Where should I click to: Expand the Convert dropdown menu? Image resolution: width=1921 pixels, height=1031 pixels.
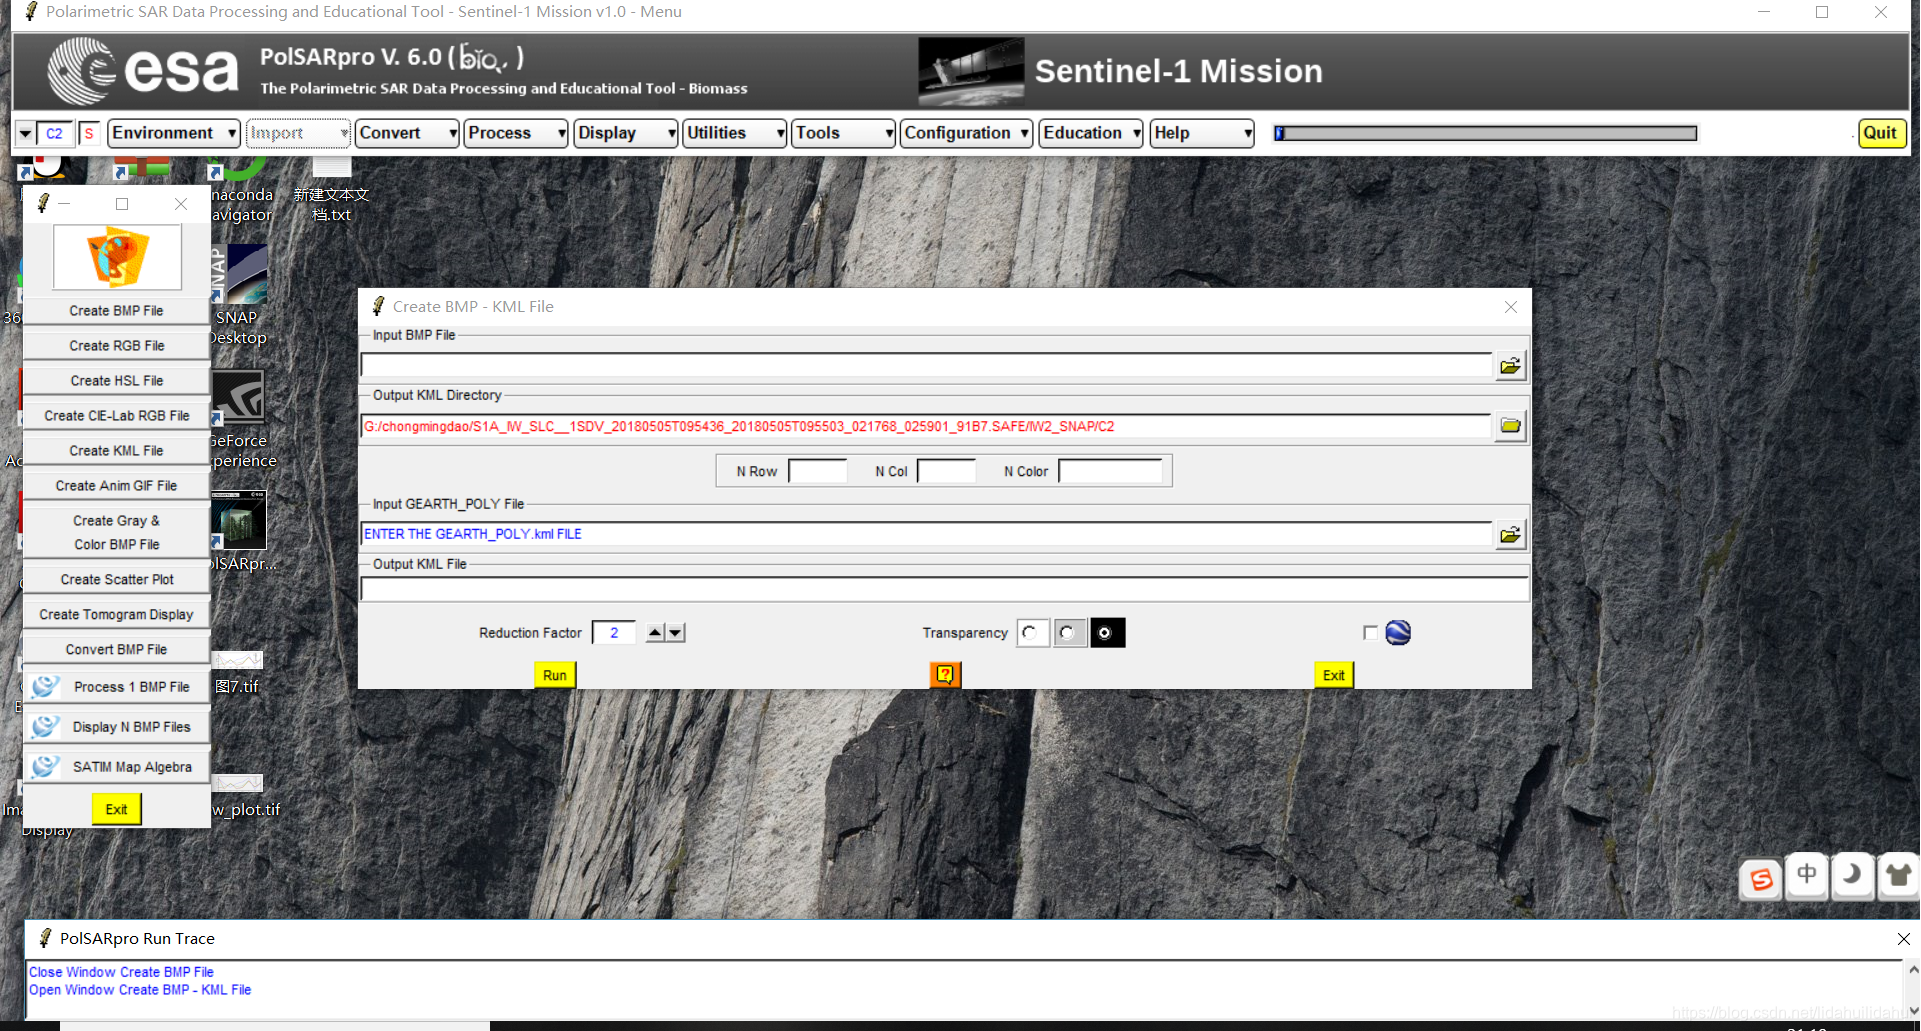[x=407, y=133]
